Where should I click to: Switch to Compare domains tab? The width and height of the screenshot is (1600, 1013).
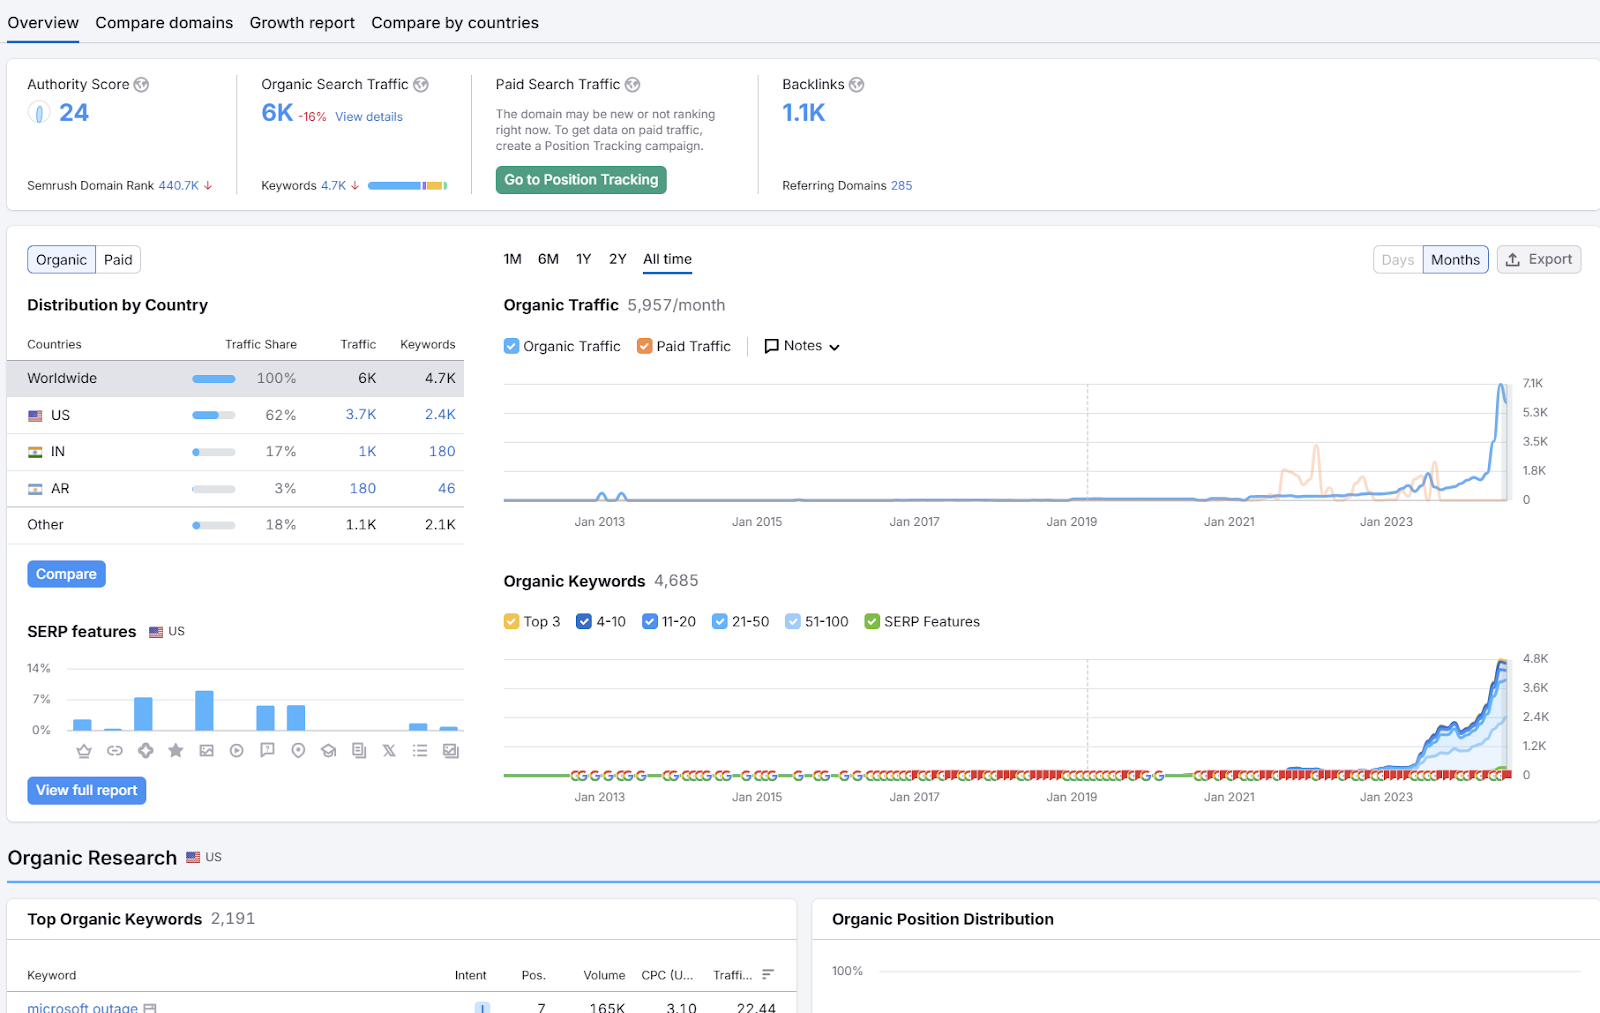pos(164,23)
